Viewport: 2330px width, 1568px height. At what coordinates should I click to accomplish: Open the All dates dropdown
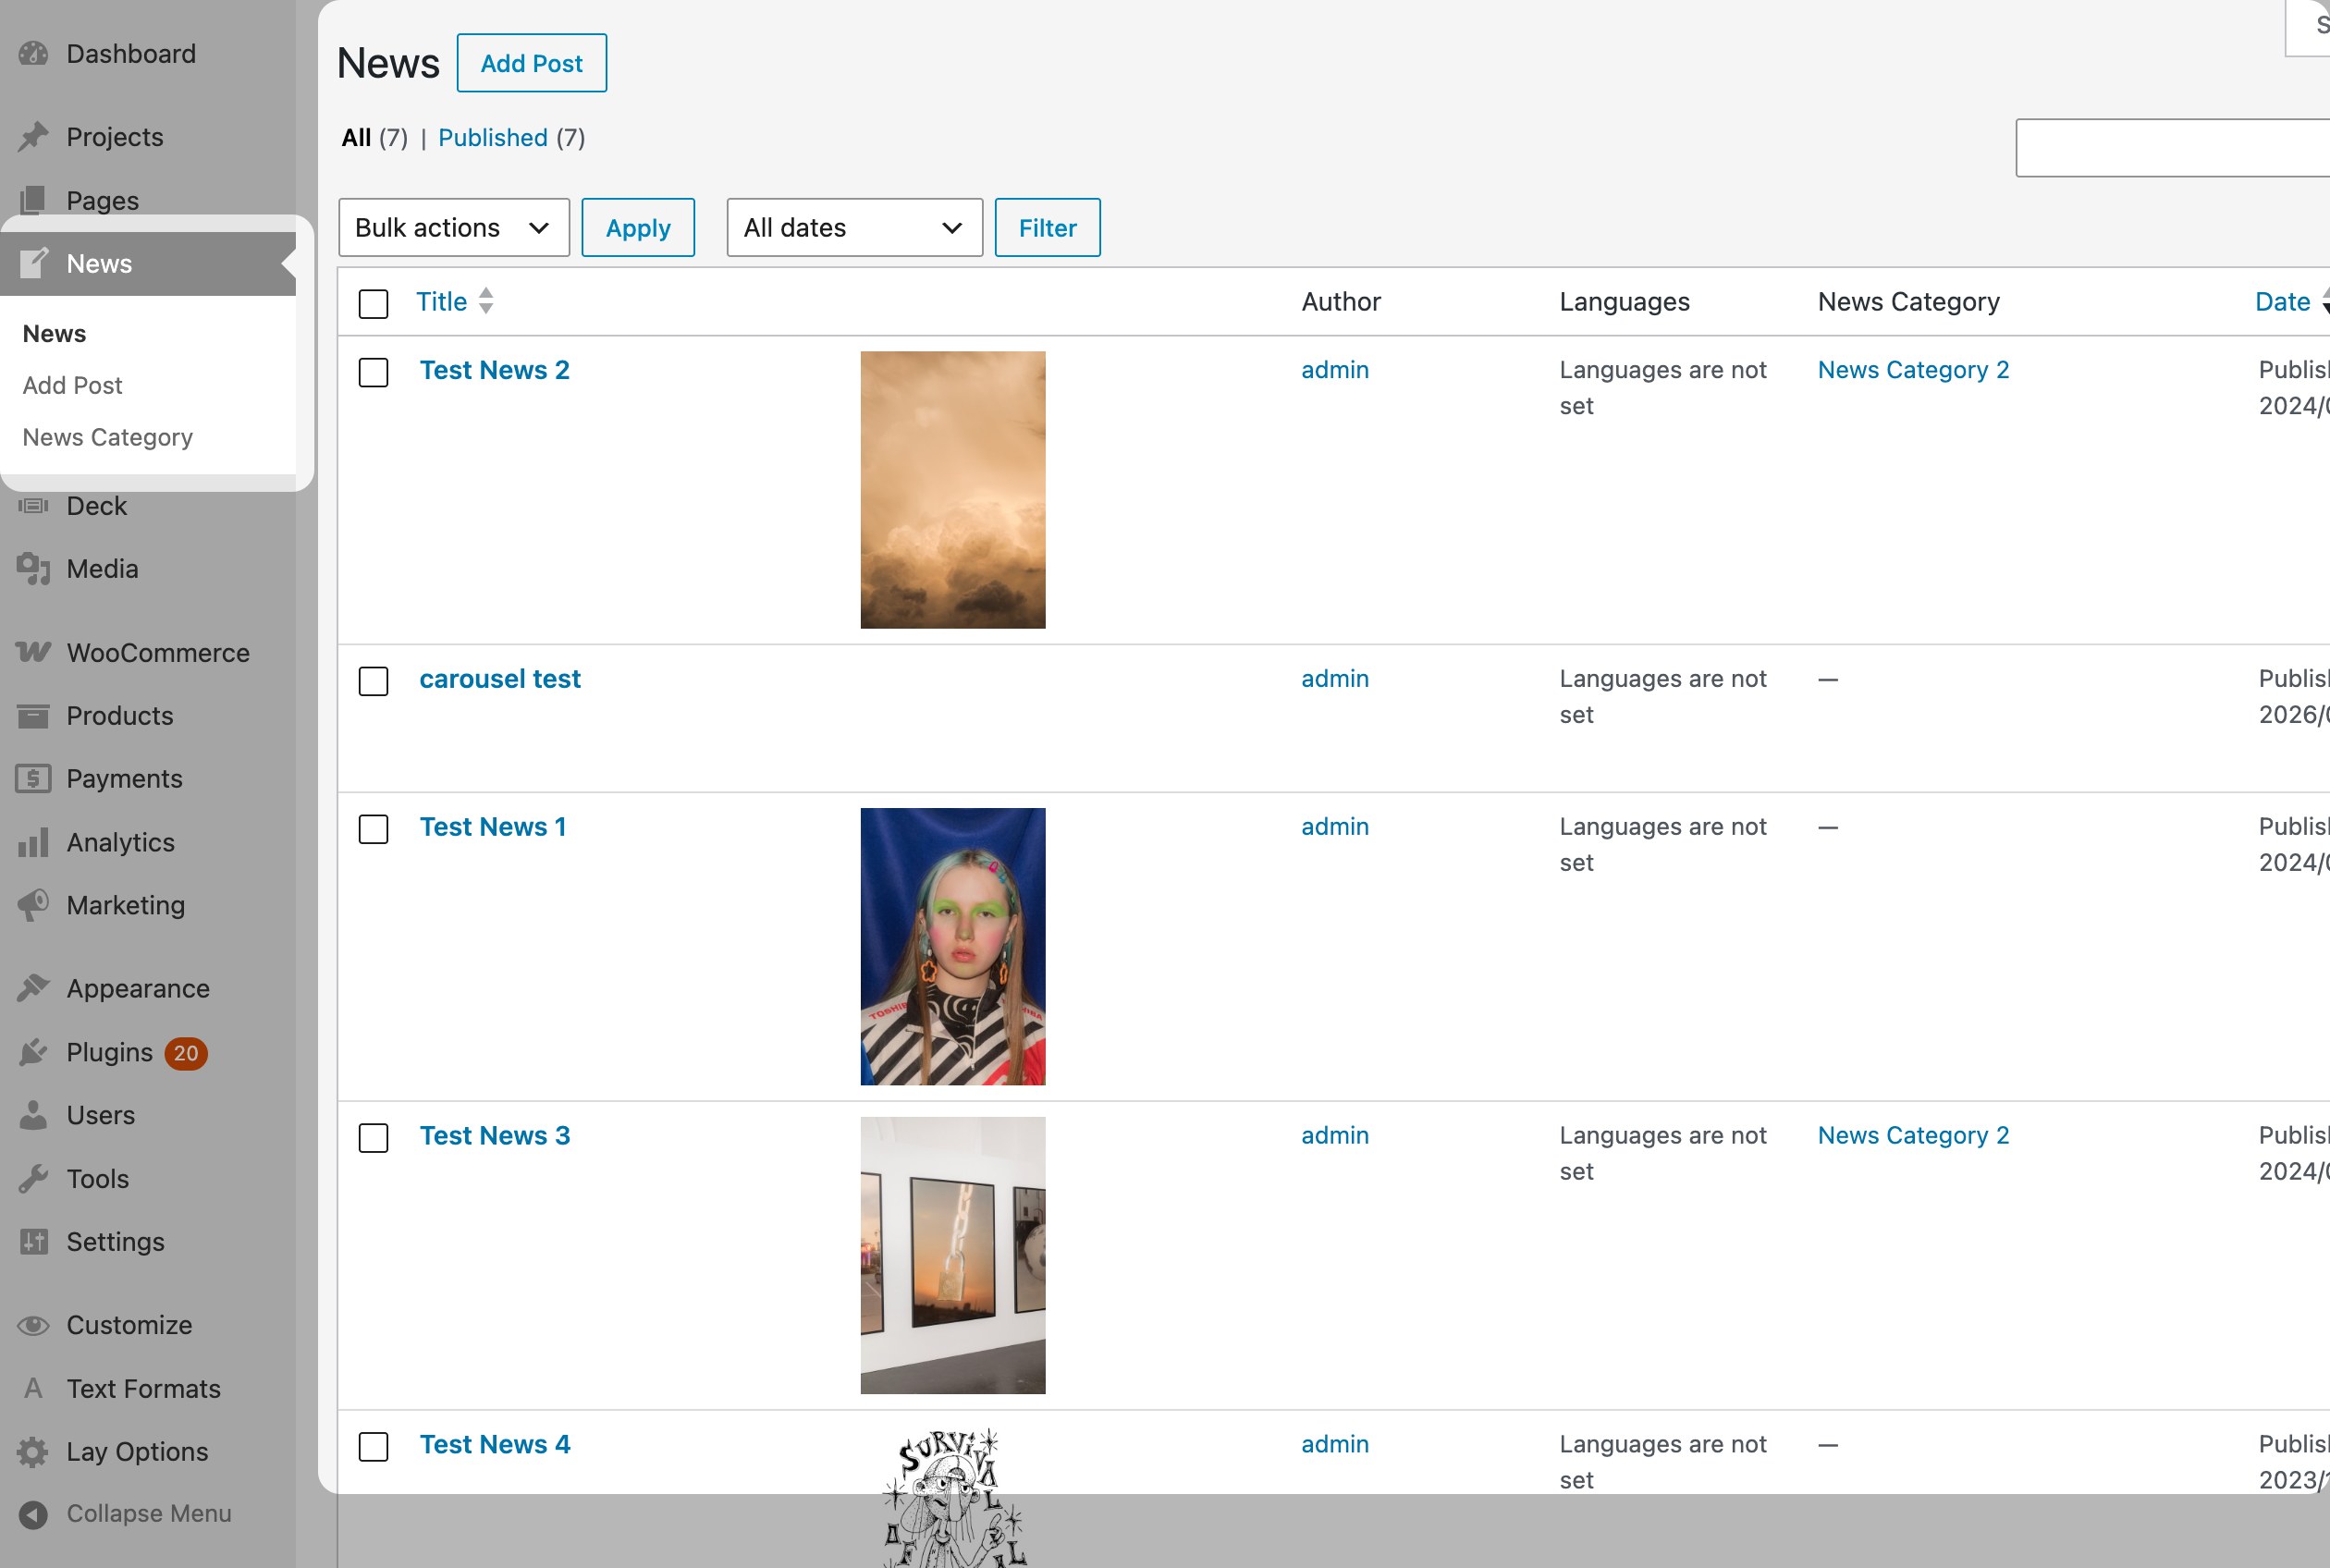point(855,228)
